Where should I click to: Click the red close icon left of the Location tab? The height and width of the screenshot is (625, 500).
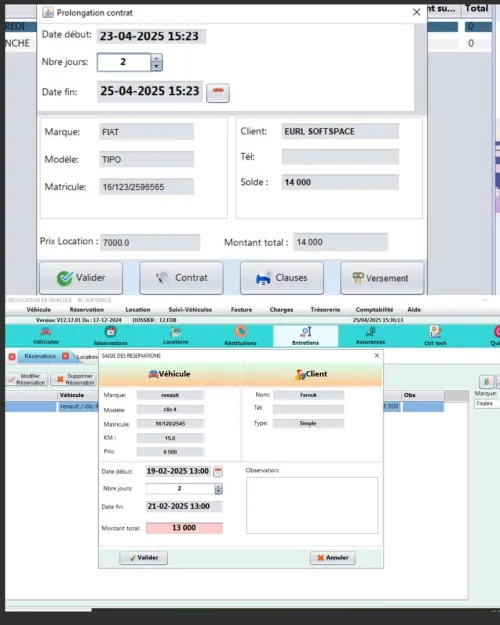(x=65, y=356)
